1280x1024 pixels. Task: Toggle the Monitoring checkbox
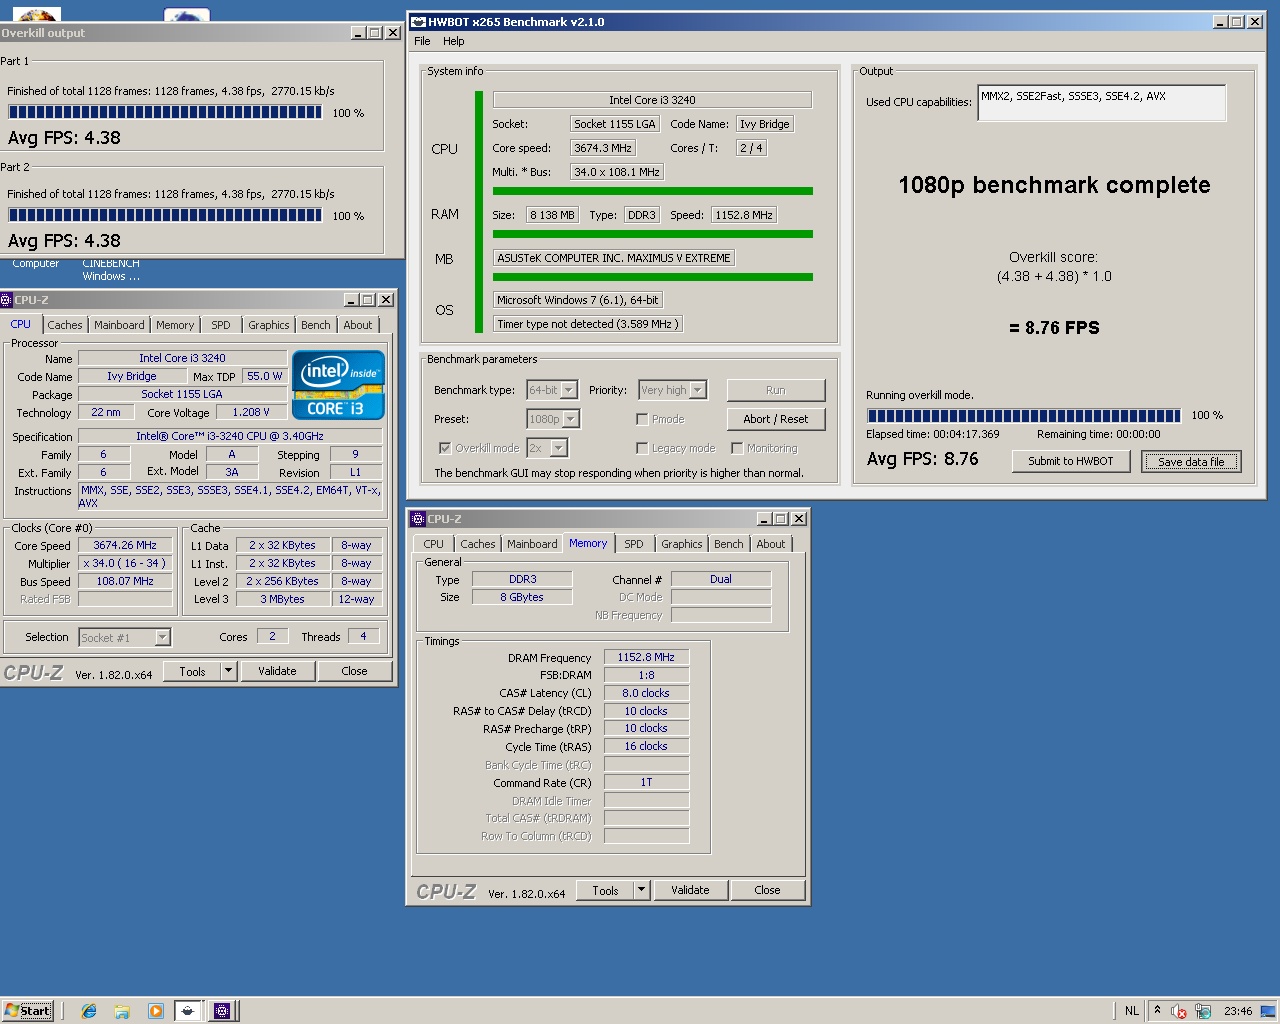[x=737, y=448]
